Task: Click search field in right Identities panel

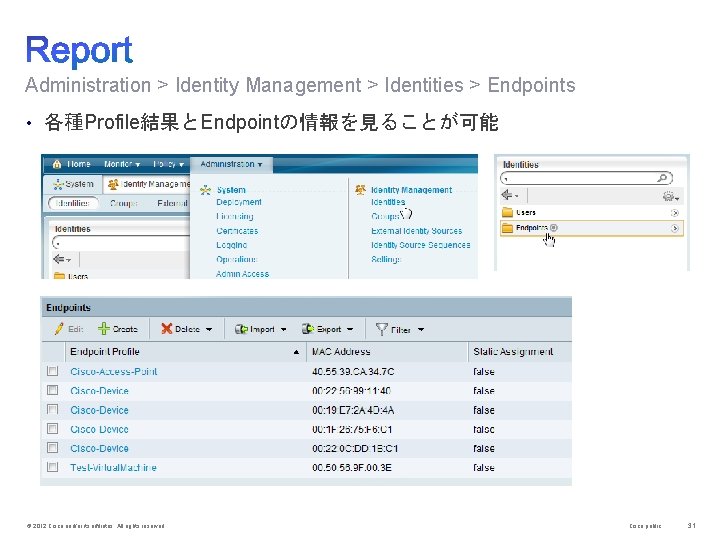Action: (586, 178)
